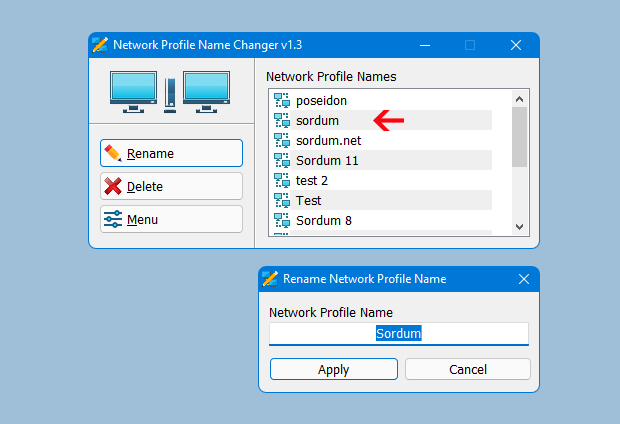Click network icon beside sordum.net
620x424 pixels.
click(x=282, y=140)
